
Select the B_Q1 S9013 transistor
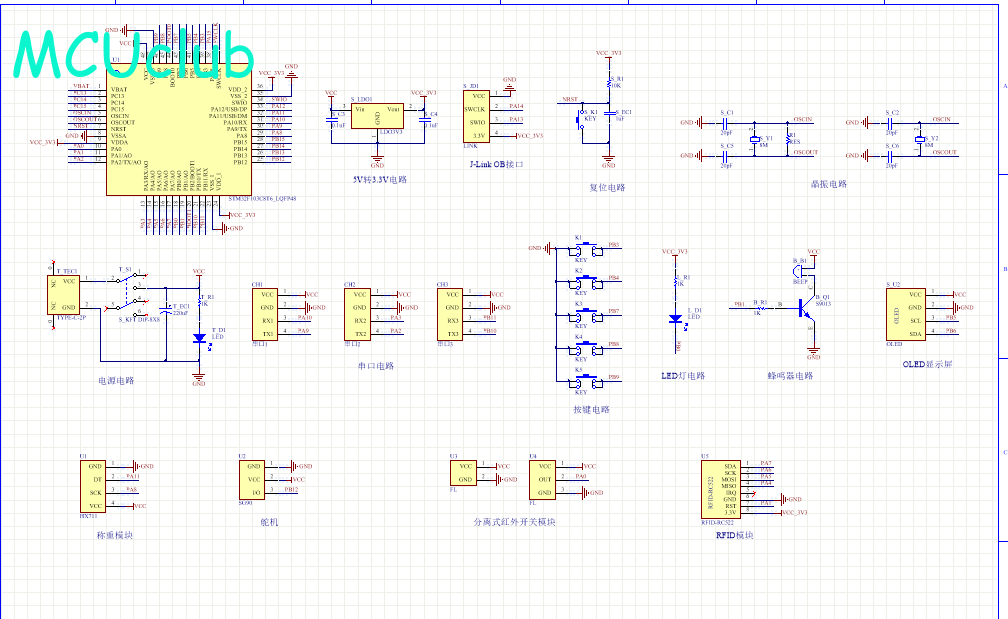(x=806, y=308)
